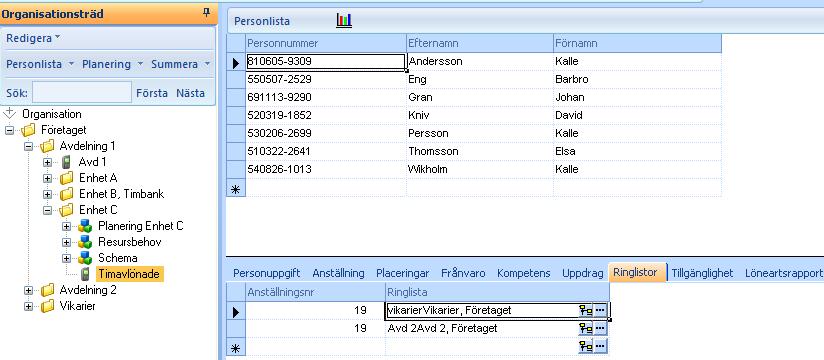
Task: Click the Nästa search button
Action: click(190, 93)
